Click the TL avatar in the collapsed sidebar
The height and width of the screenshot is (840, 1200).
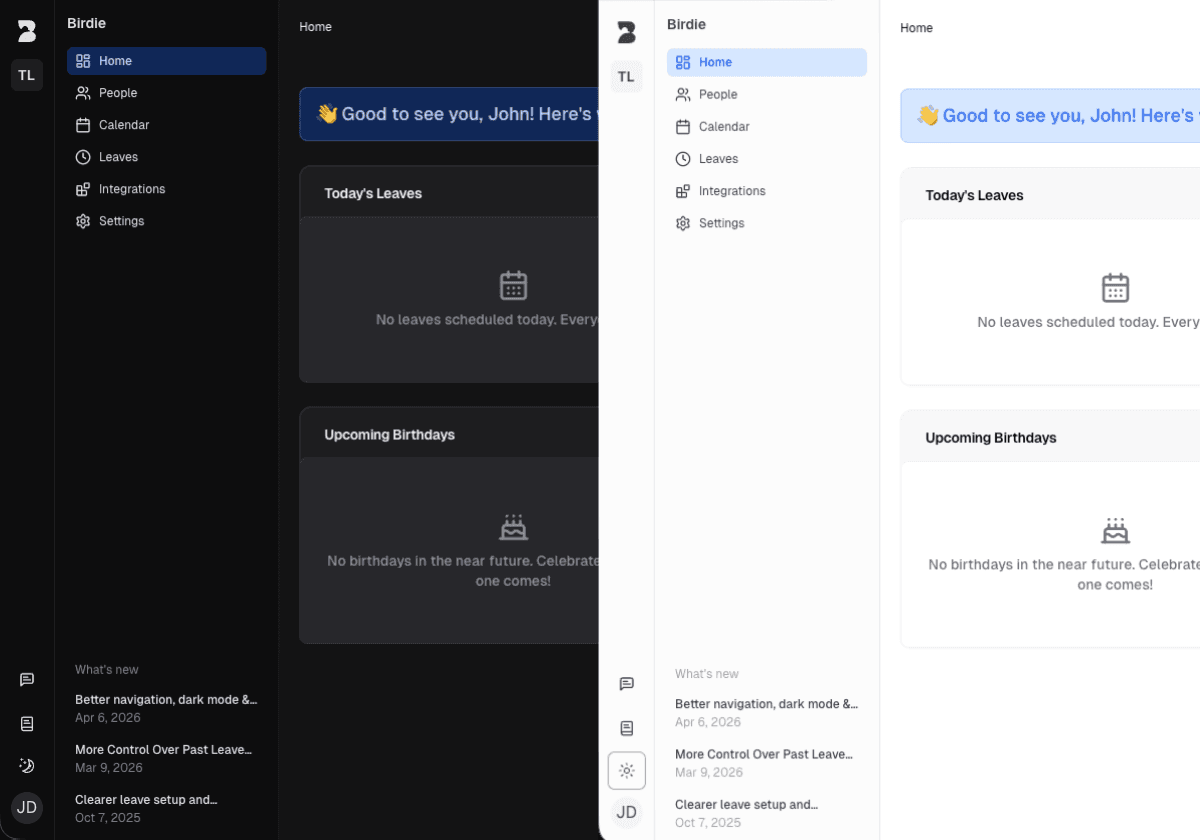point(26,74)
